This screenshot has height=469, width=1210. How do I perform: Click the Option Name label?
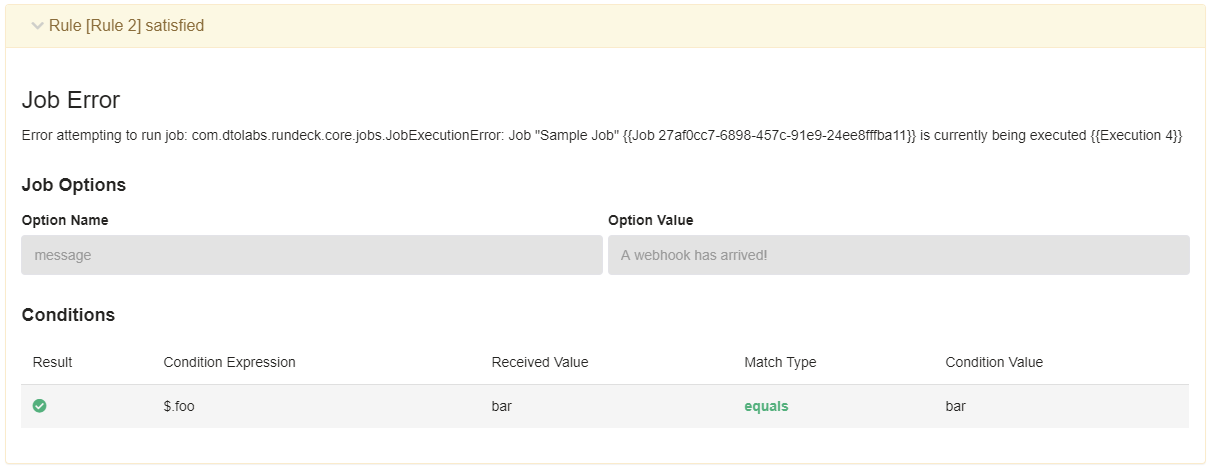[x=65, y=220]
